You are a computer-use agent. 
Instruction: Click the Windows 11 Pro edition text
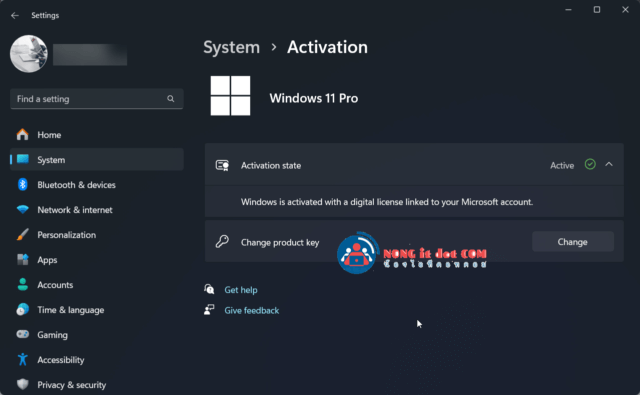tap(313, 98)
